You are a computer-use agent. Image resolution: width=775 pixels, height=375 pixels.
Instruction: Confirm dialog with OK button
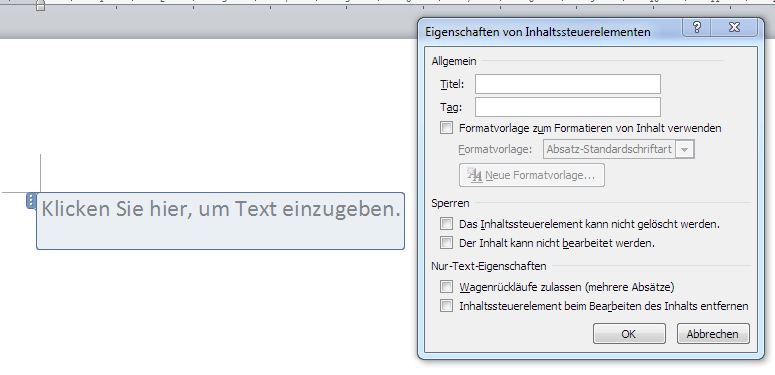[629, 334]
